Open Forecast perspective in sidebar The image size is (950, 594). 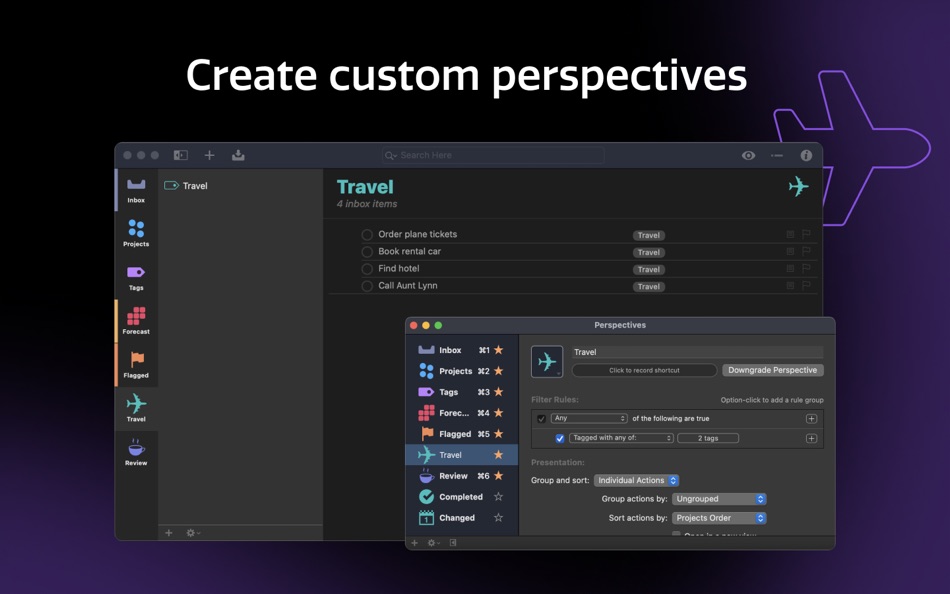pyautogui.click(x=136, y=321)
